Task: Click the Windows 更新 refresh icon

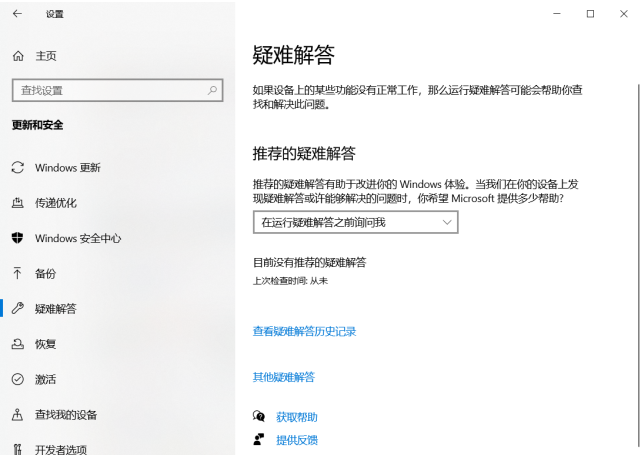Action: 18,168
